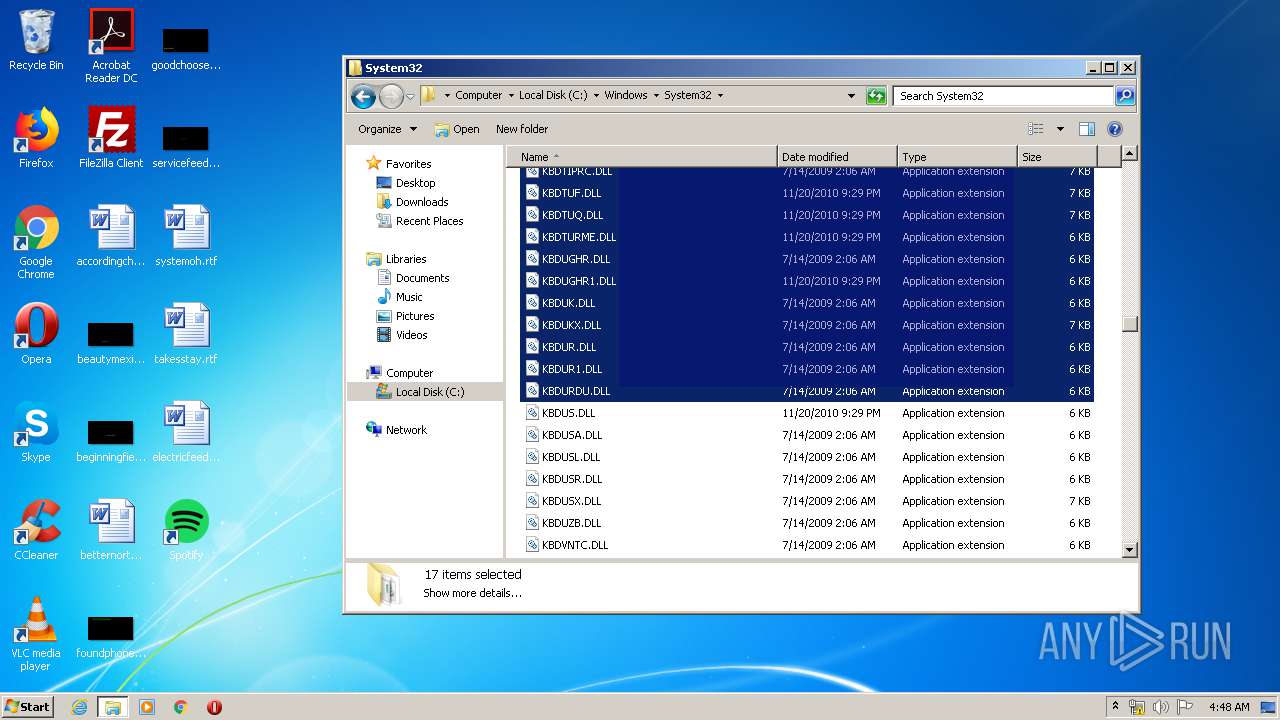The width and height of the screenshot is (1280, 720).
Task: Click the Back navigation arrow in Explorer
Action: coord(363,96)
